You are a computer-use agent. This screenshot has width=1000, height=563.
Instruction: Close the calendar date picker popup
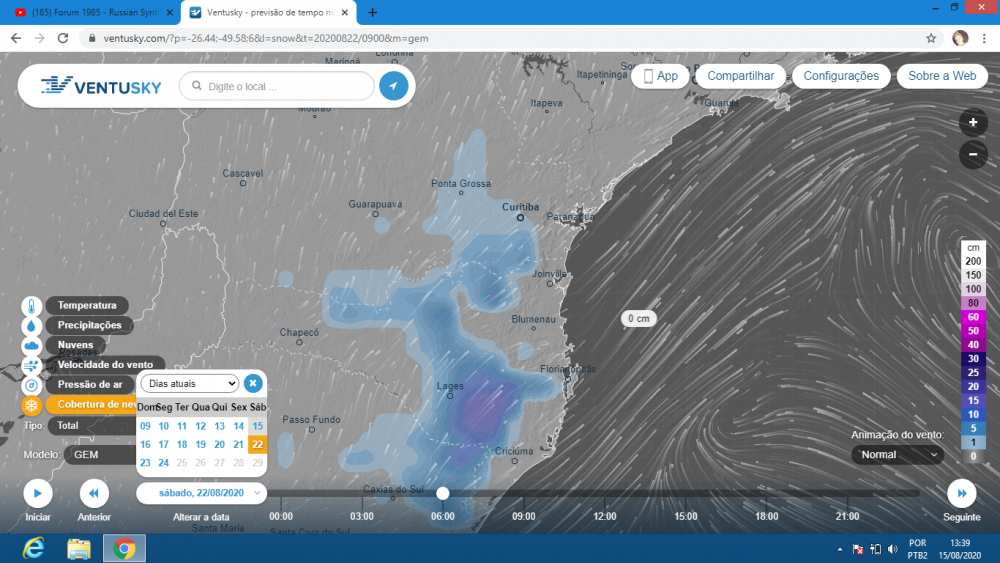(253, 383)
